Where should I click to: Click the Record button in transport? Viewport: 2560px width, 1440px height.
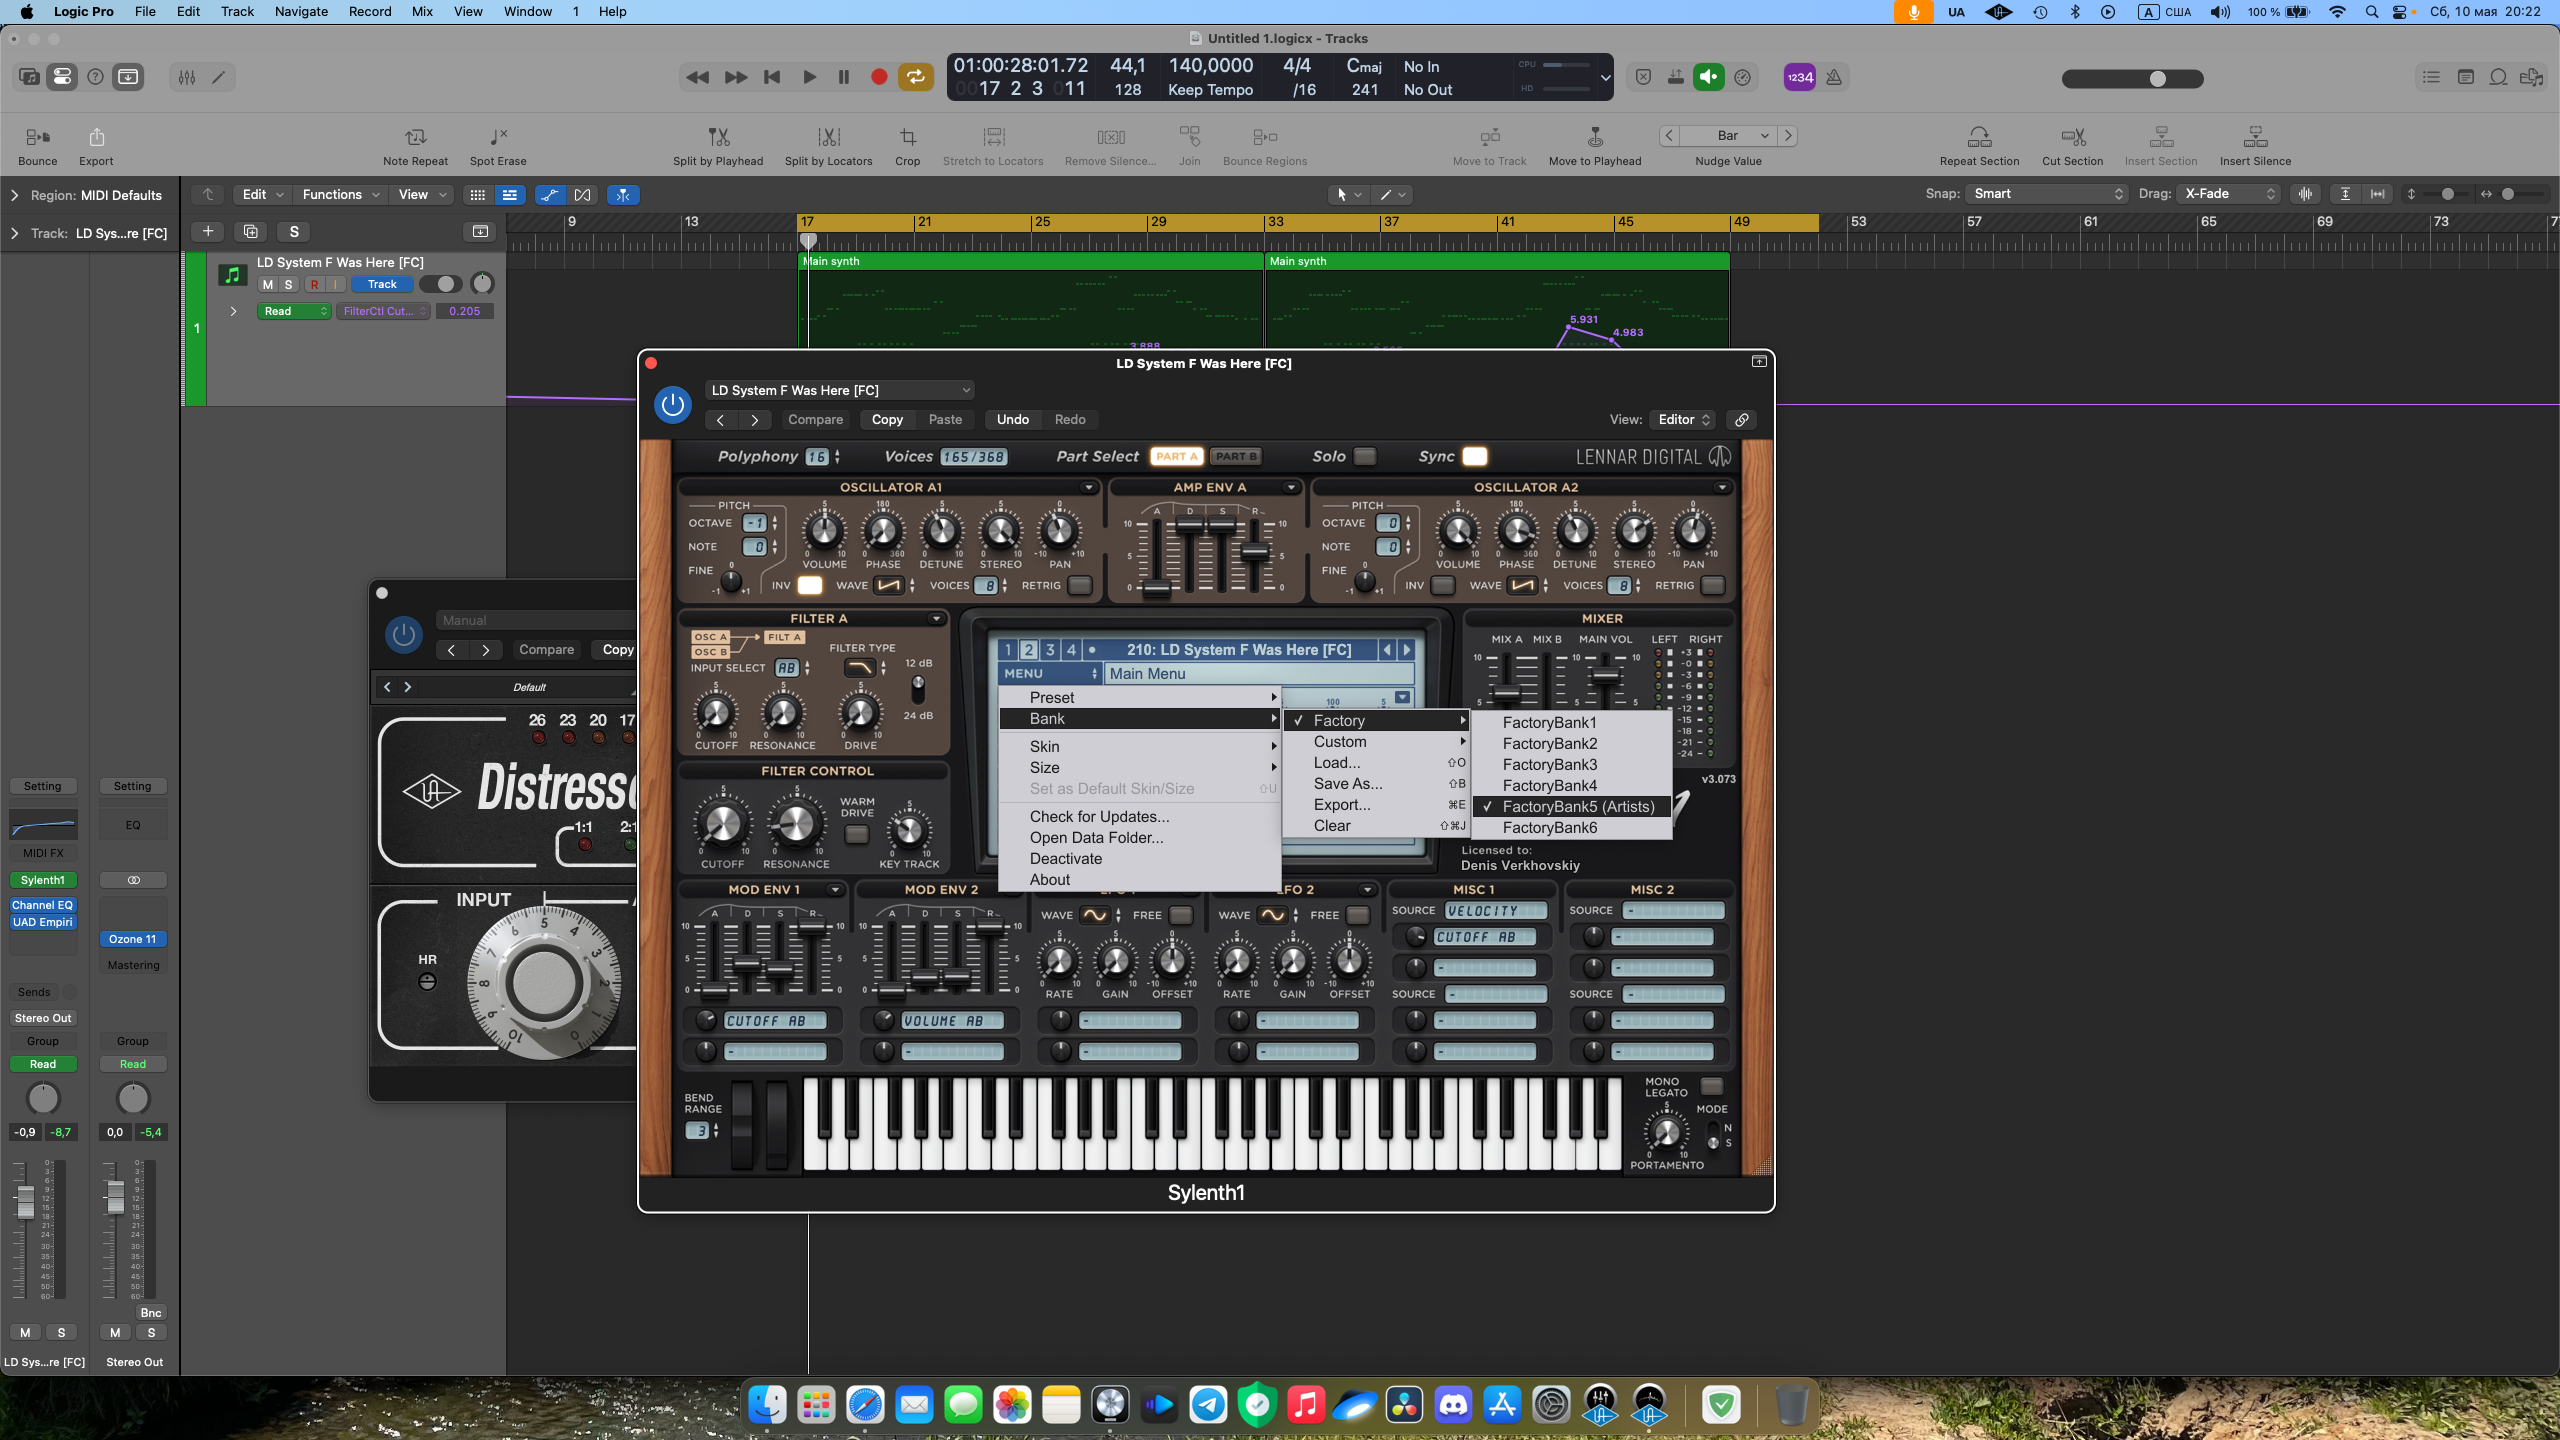coord(879,77)
